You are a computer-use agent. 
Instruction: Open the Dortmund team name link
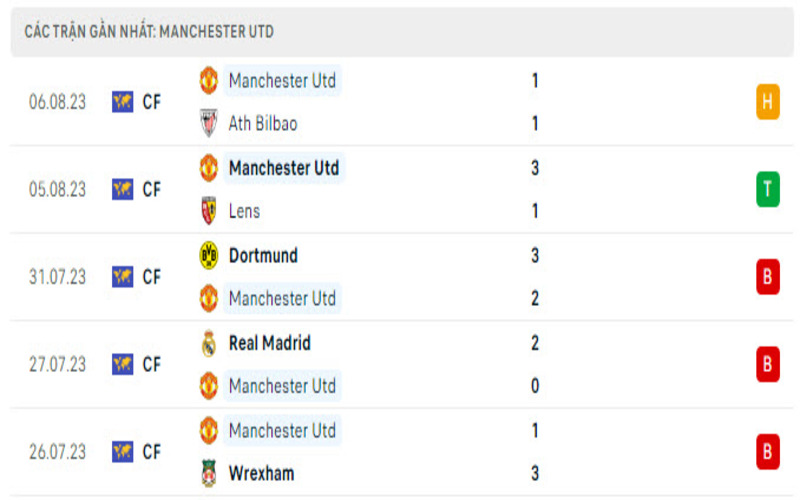[x=263, y=255]
